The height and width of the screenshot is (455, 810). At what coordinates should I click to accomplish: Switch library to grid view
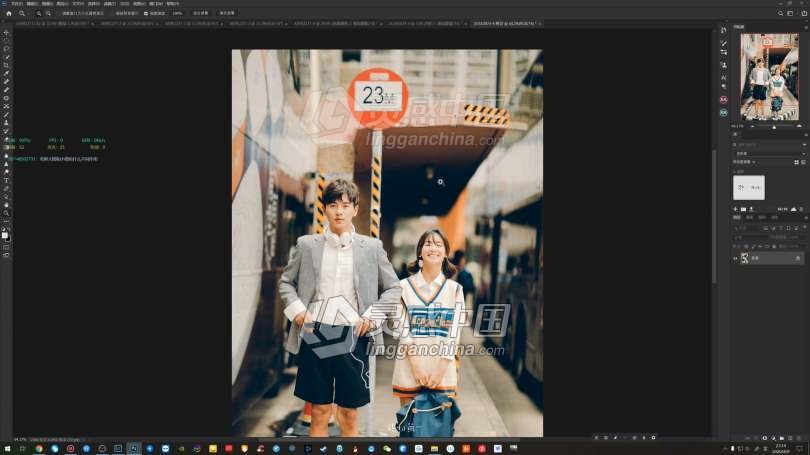[796, 162]
